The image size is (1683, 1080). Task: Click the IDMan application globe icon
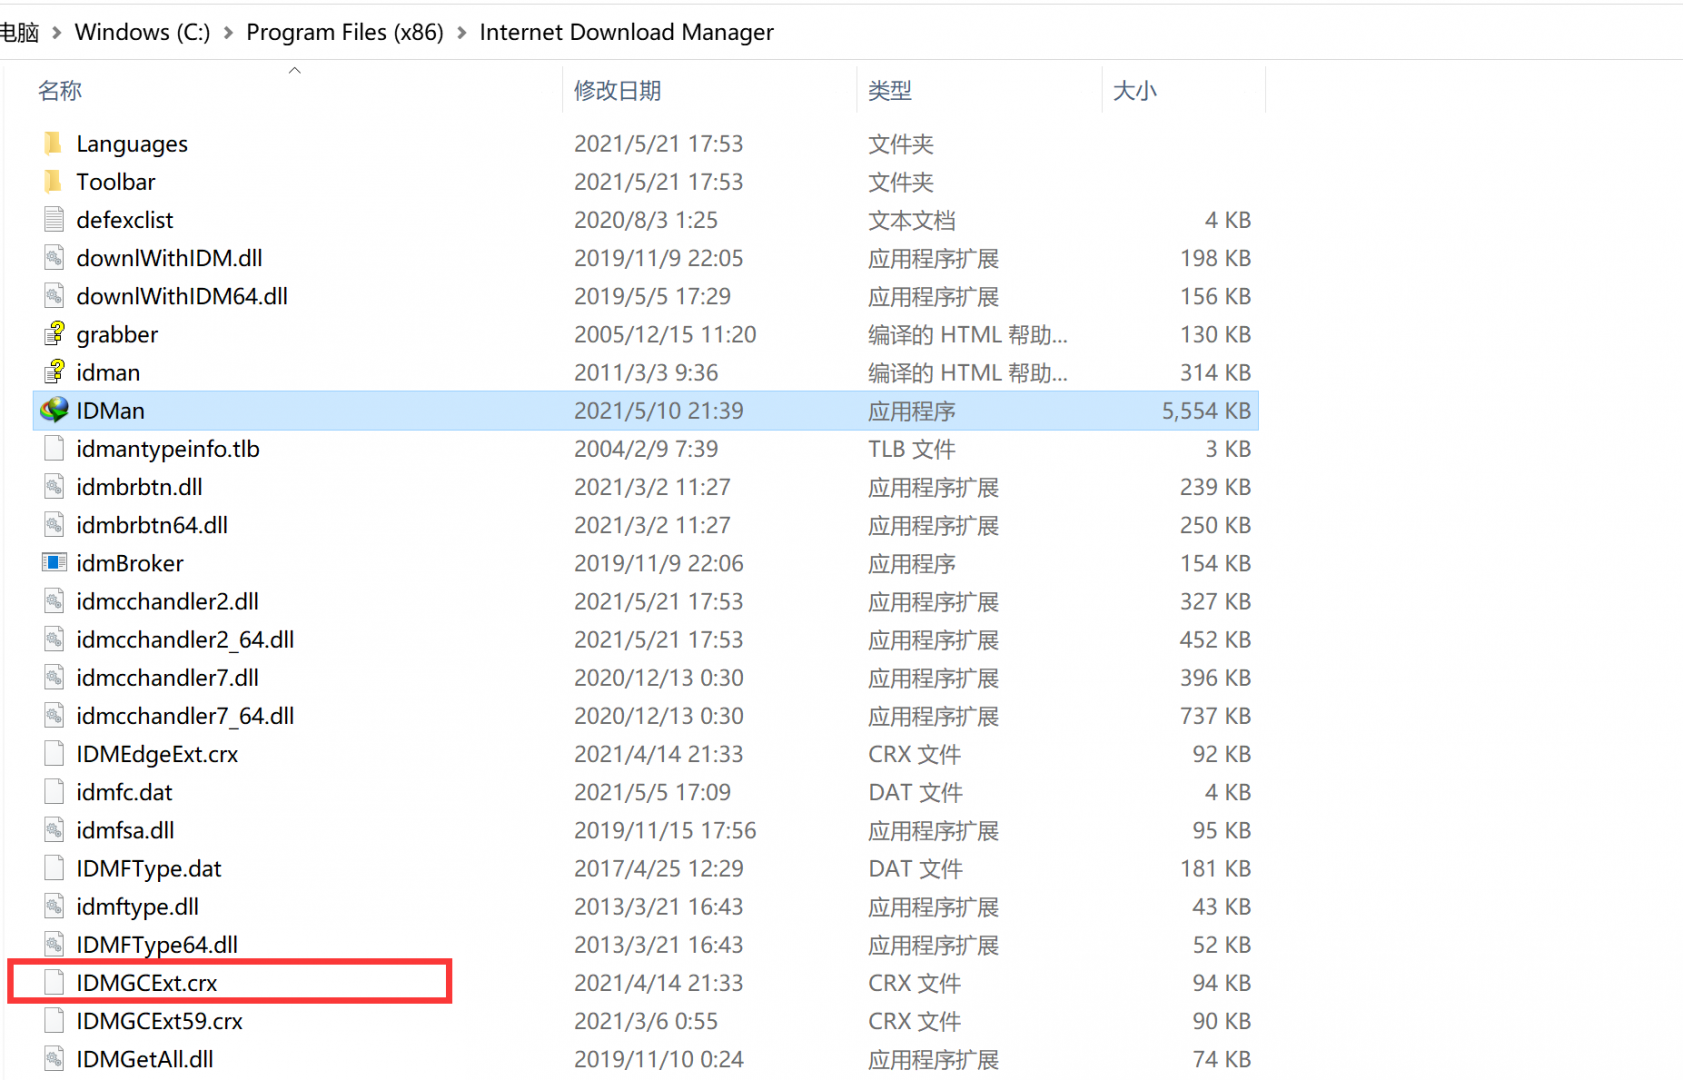[54, 410]
